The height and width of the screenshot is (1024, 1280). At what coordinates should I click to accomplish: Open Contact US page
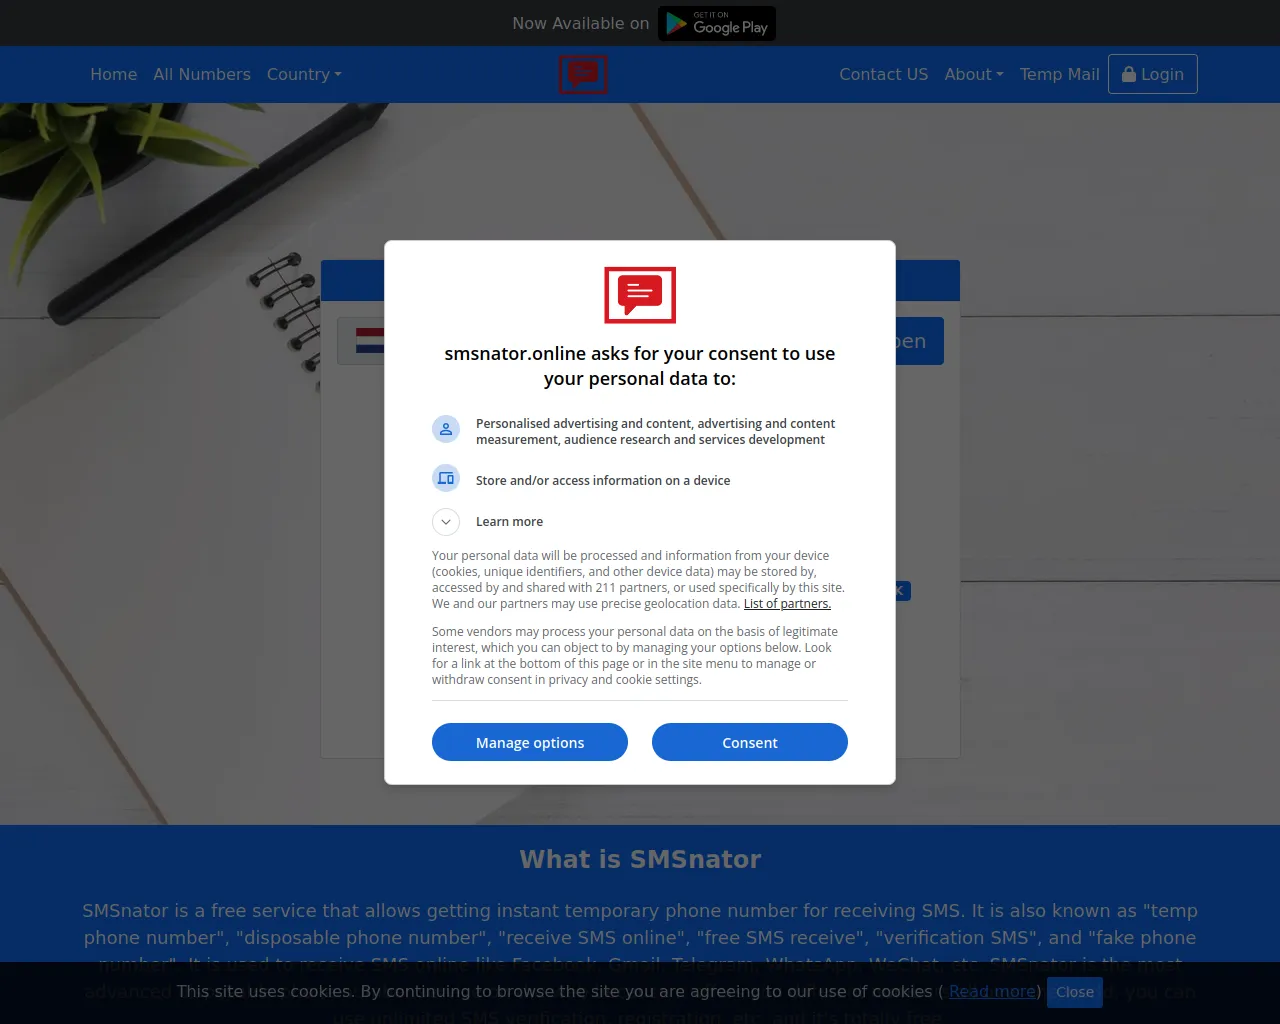pos(884,74)
